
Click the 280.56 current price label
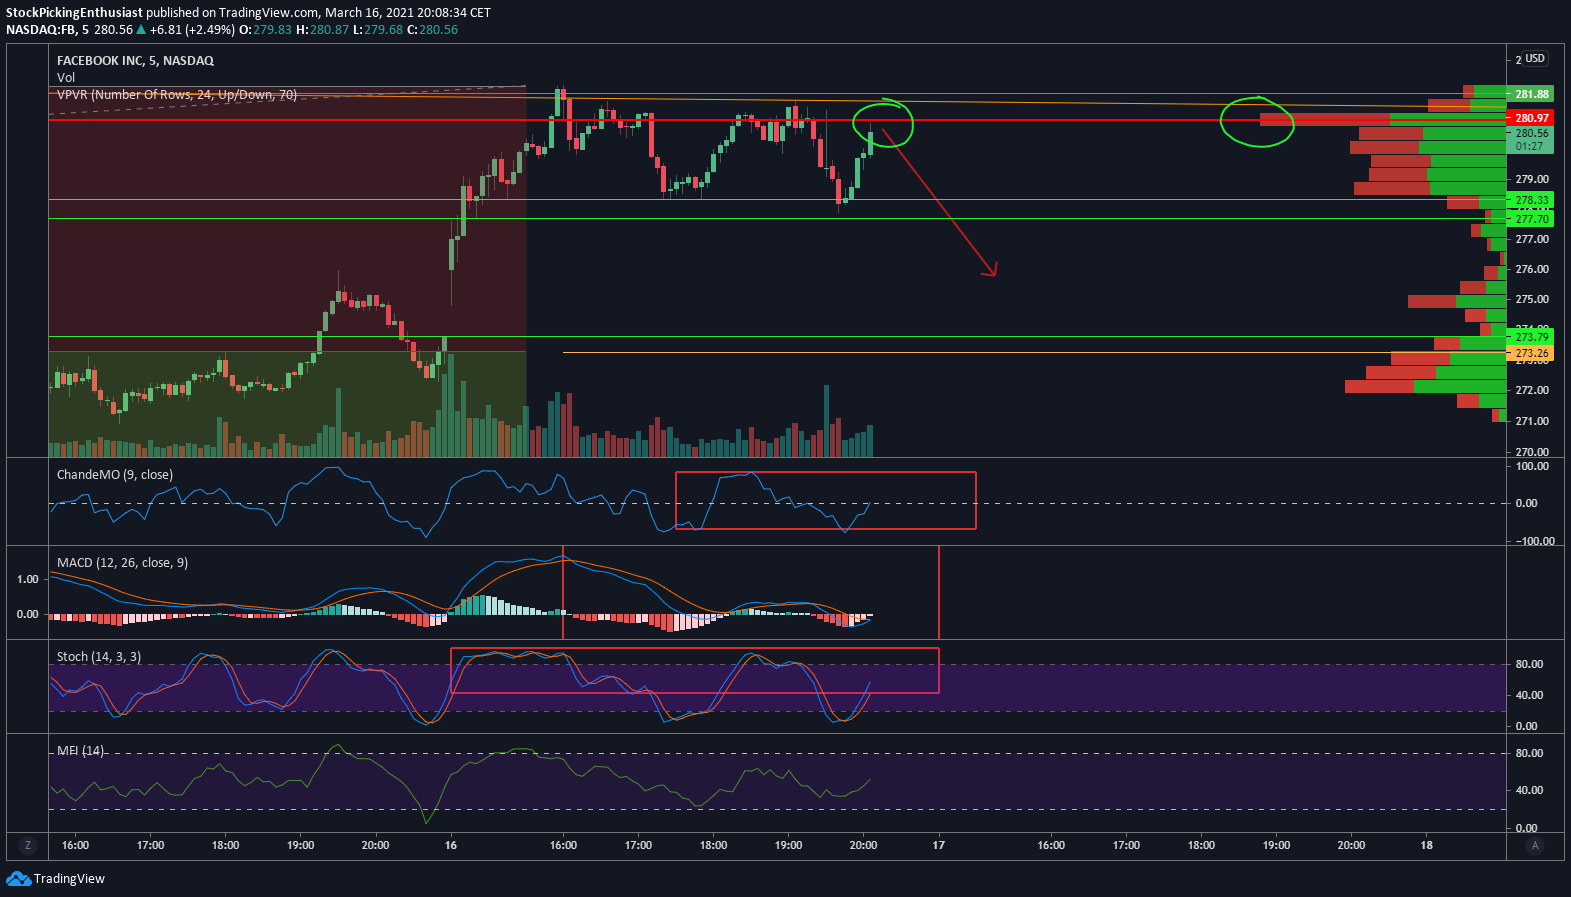click(x=1530, y=133)
